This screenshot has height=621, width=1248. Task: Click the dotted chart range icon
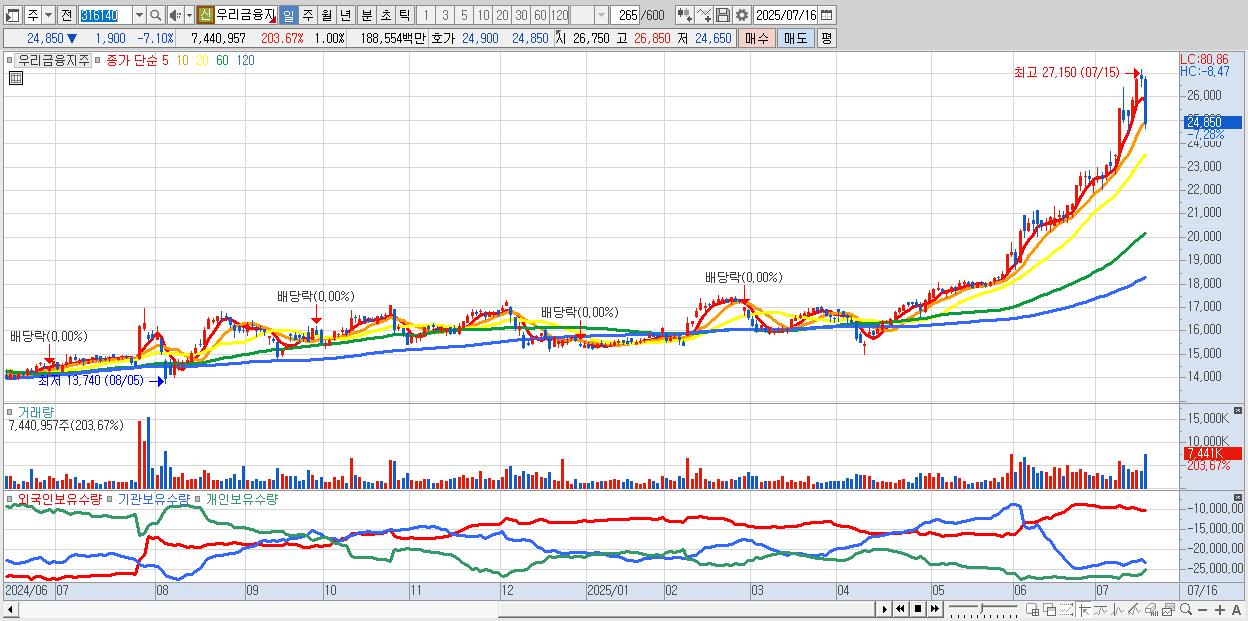pos(1066,609)
